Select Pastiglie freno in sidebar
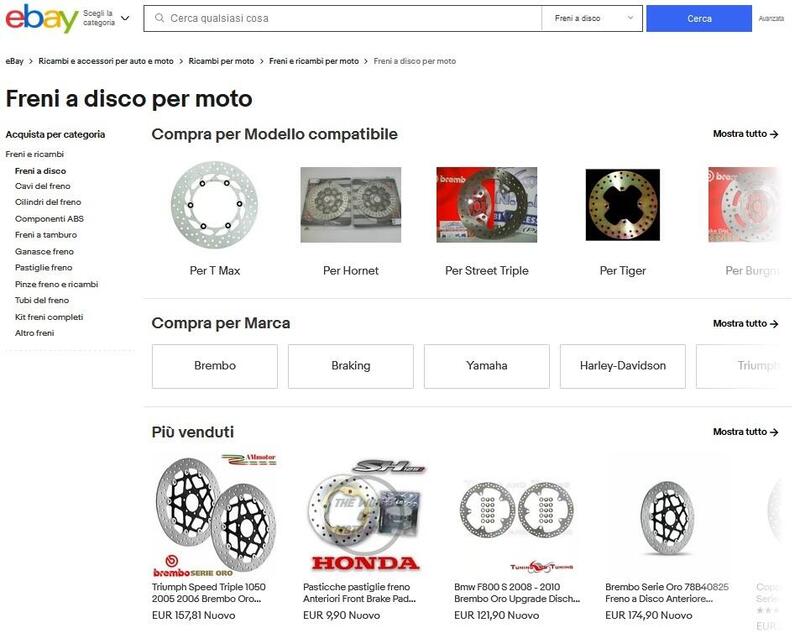This screenshot has height=644, width=800. click(x=43, y=267)
